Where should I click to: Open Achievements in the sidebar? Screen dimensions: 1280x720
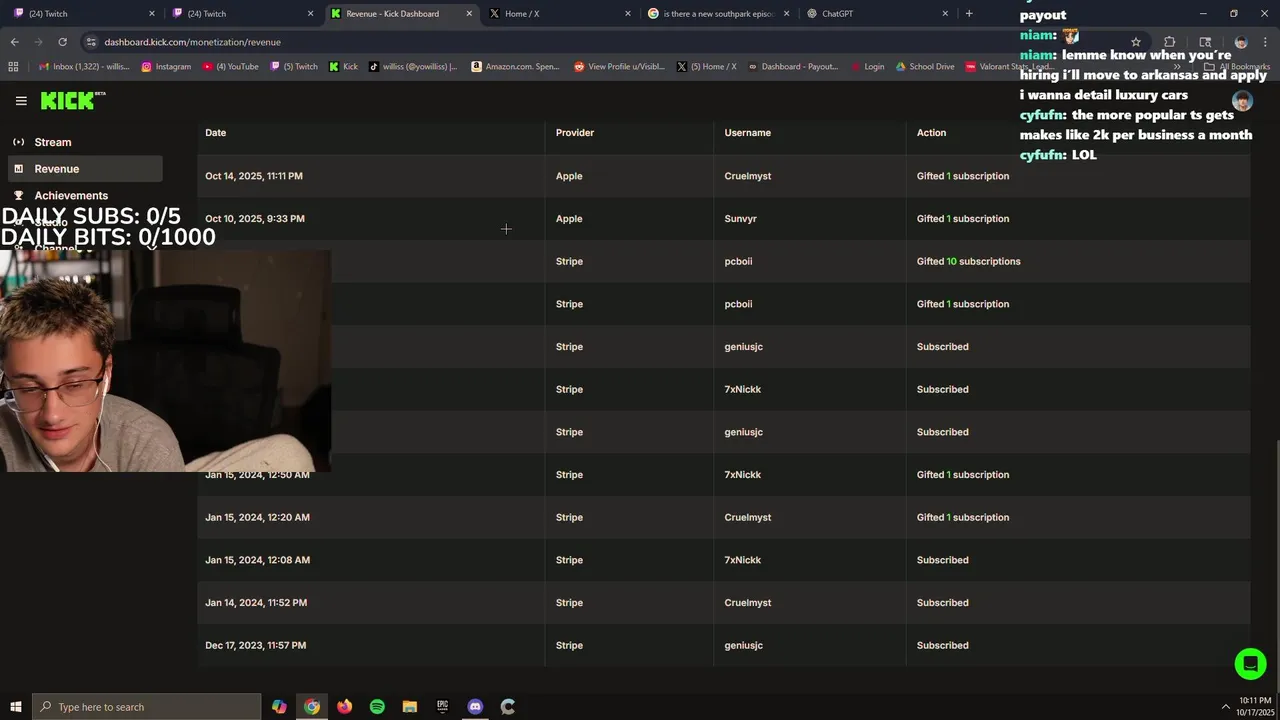71,195
